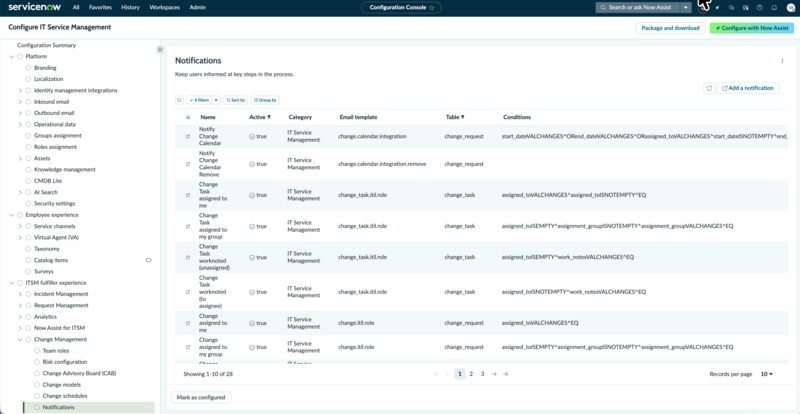Click the Search or ask Now Assist field
Screen dimensions: 800x414
638,8
